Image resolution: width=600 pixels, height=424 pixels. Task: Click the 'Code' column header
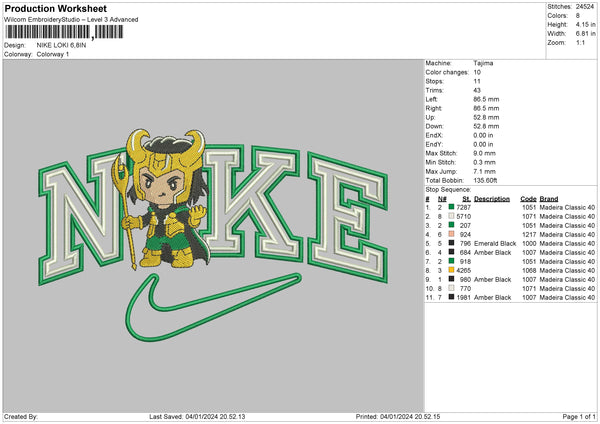click(528, 199)
